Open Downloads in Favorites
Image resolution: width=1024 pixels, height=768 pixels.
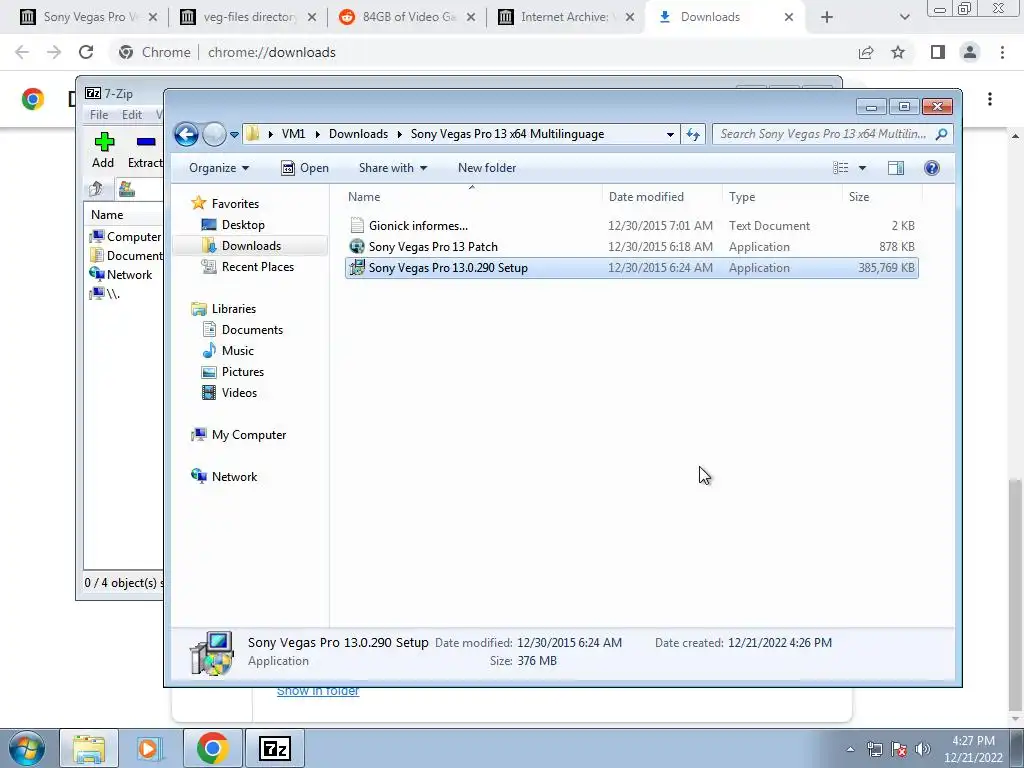tap(251, 246)
